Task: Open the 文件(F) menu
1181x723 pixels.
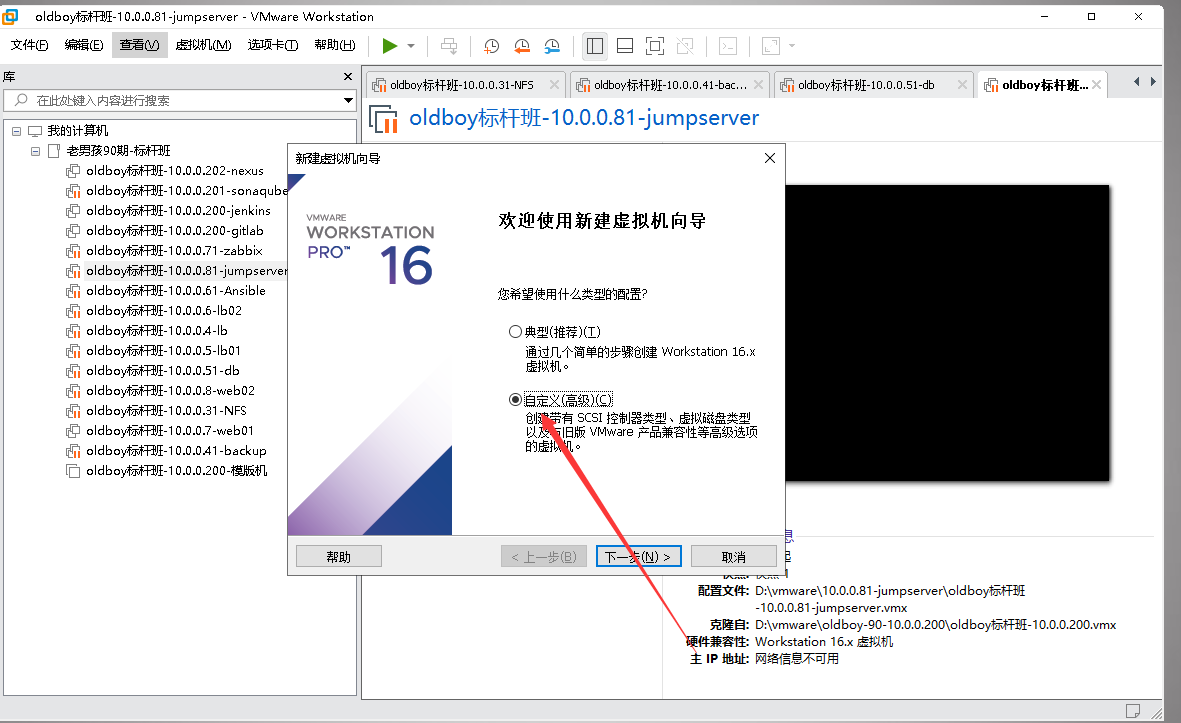Action: click(29, 45)
